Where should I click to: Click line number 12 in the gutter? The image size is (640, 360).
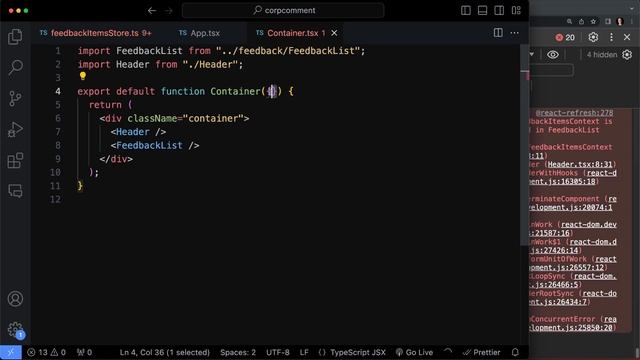click(56, 199)
